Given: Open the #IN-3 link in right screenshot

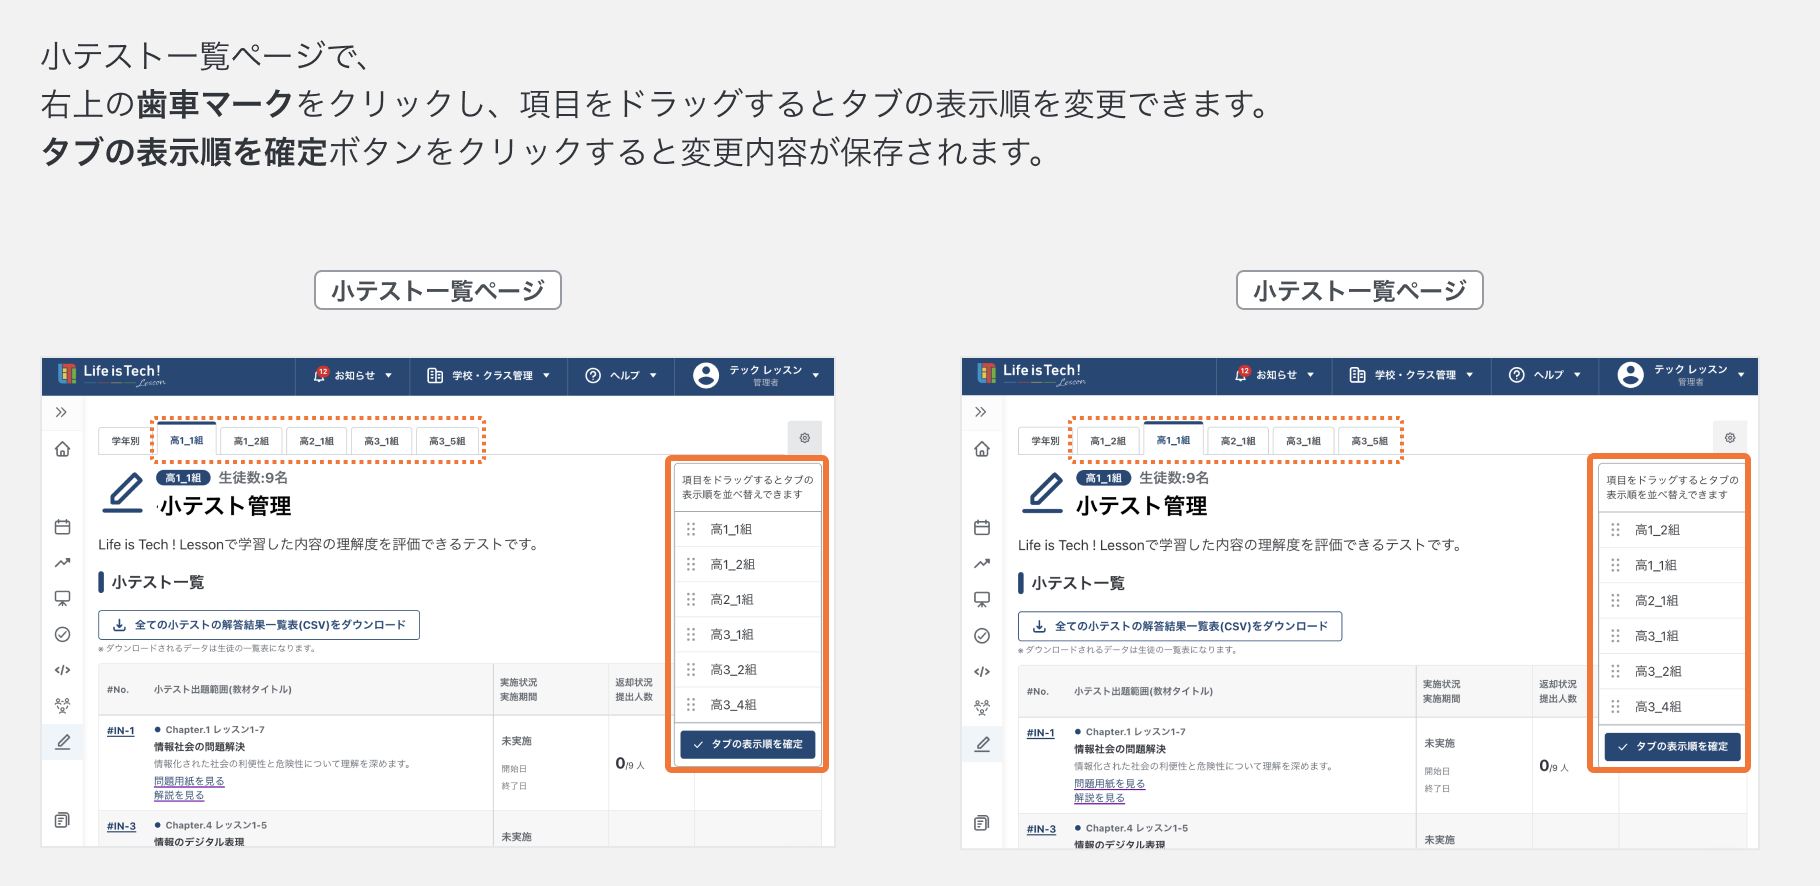Looking at the screenshot, I should point(1041,829).
